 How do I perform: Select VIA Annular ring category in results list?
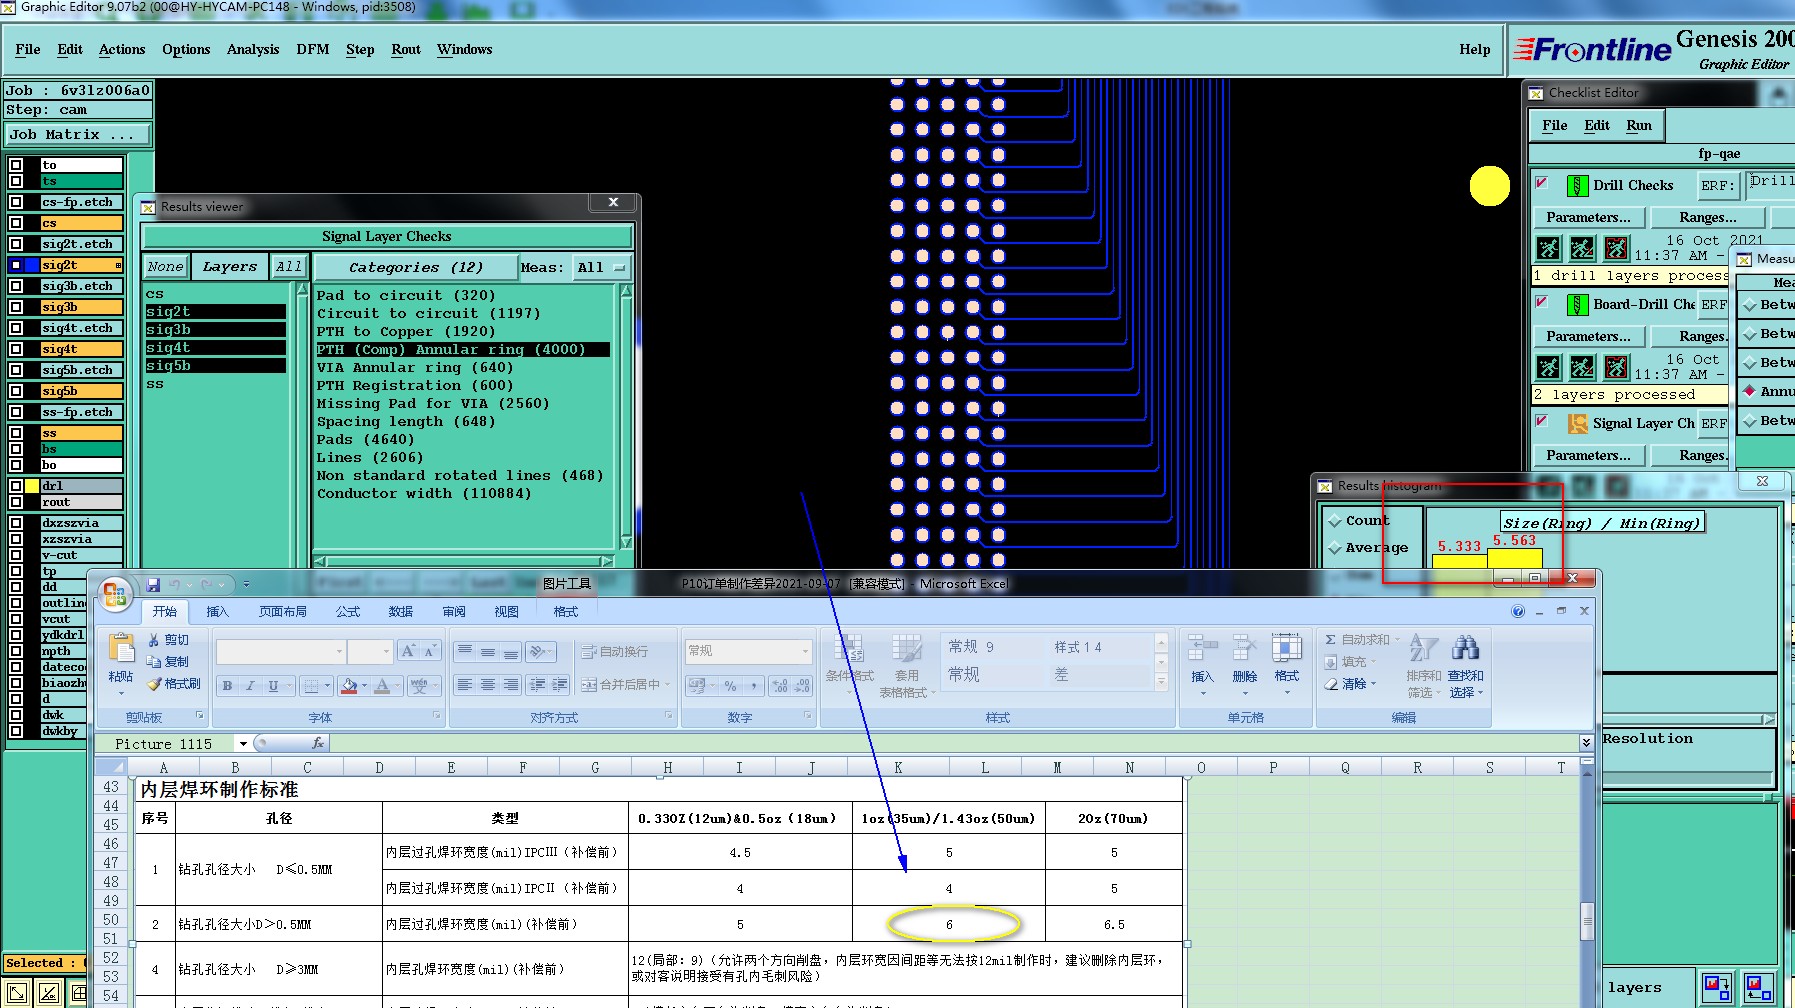coord(414,368)
